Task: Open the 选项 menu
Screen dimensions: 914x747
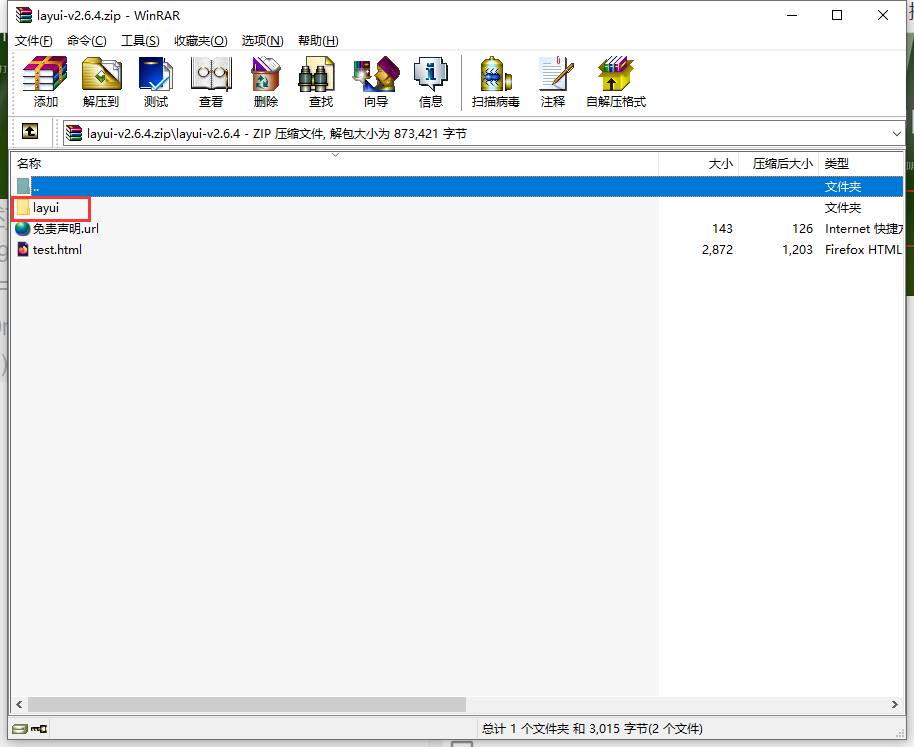Action: [x=261, y=40]
